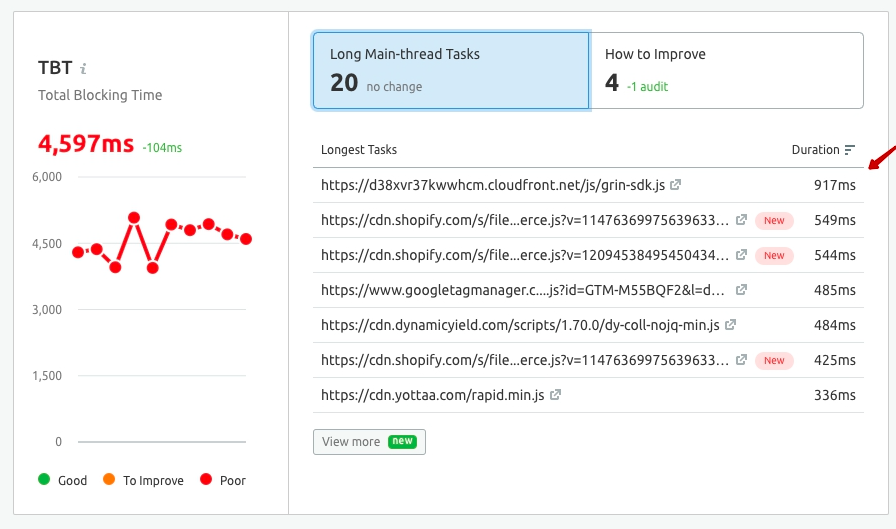Image resolution: width=896 pixels, height=529 pixels.
Task: Open external link icon for dy-coll-nojq-min.js
Action: coord(730,325)
